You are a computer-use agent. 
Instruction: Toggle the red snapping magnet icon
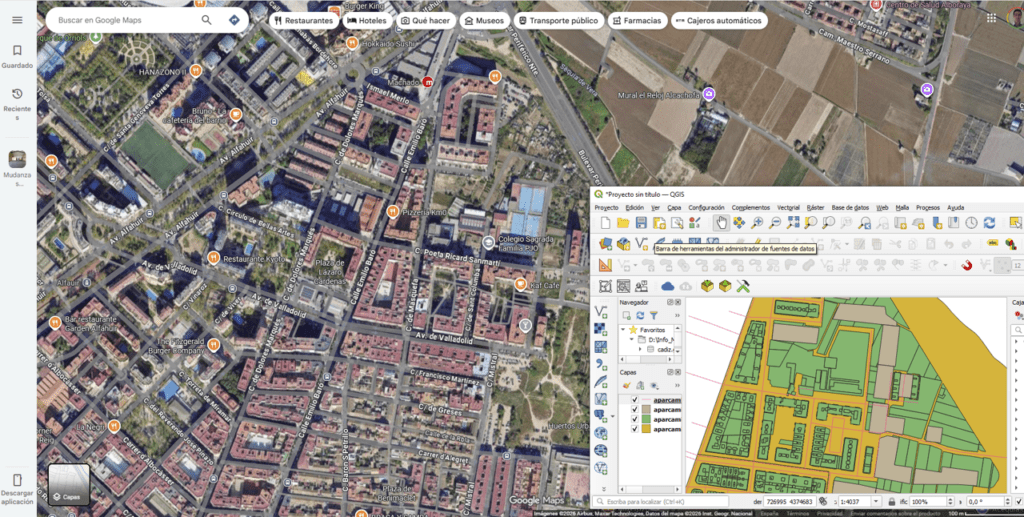[x=967, y=266]
